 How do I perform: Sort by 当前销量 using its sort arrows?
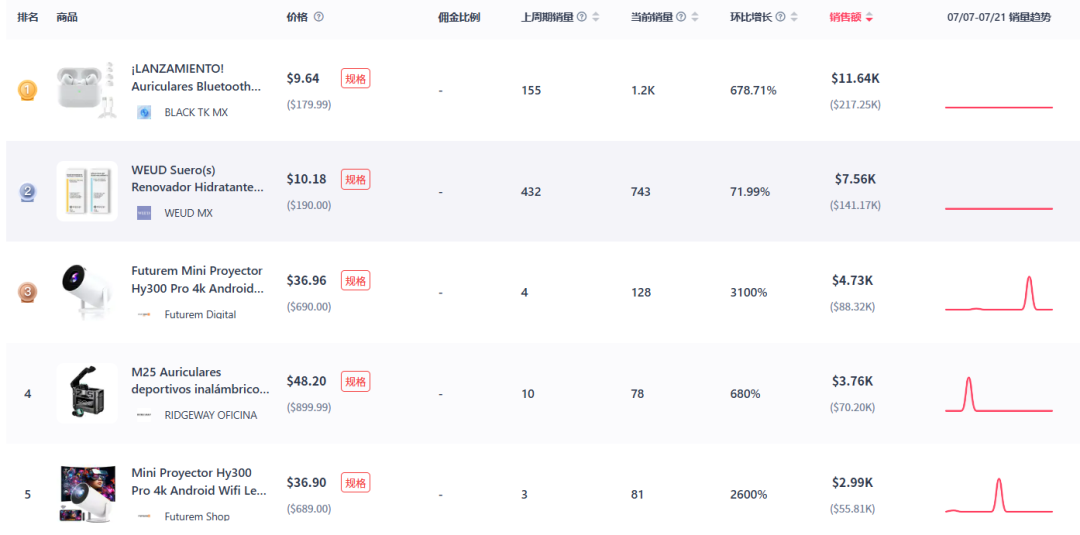(695, 17)
